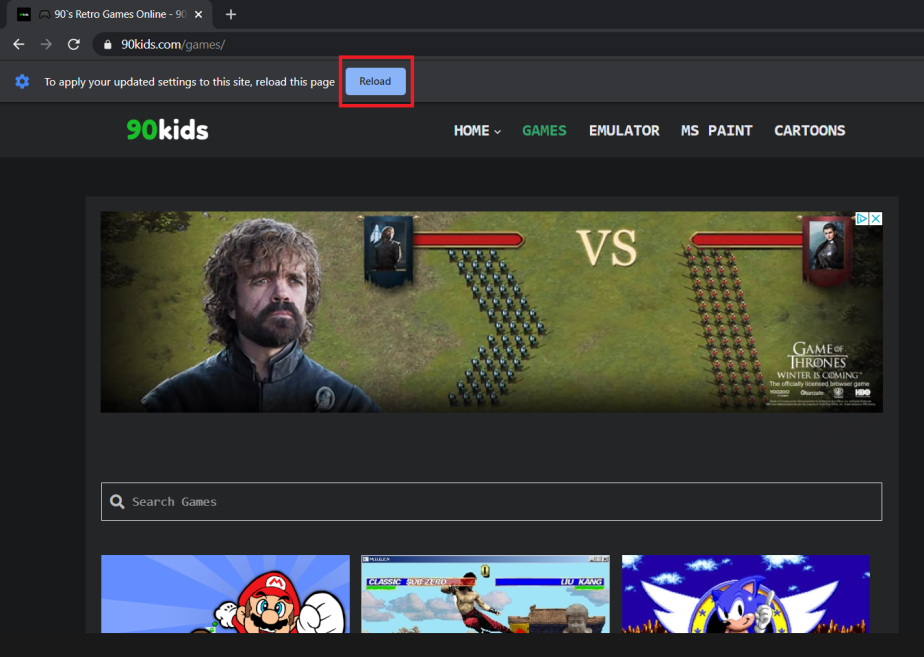This screenshot has width=924, height=657.
Task: Click the magnifying glass search icon
Action: coord(117,501)
